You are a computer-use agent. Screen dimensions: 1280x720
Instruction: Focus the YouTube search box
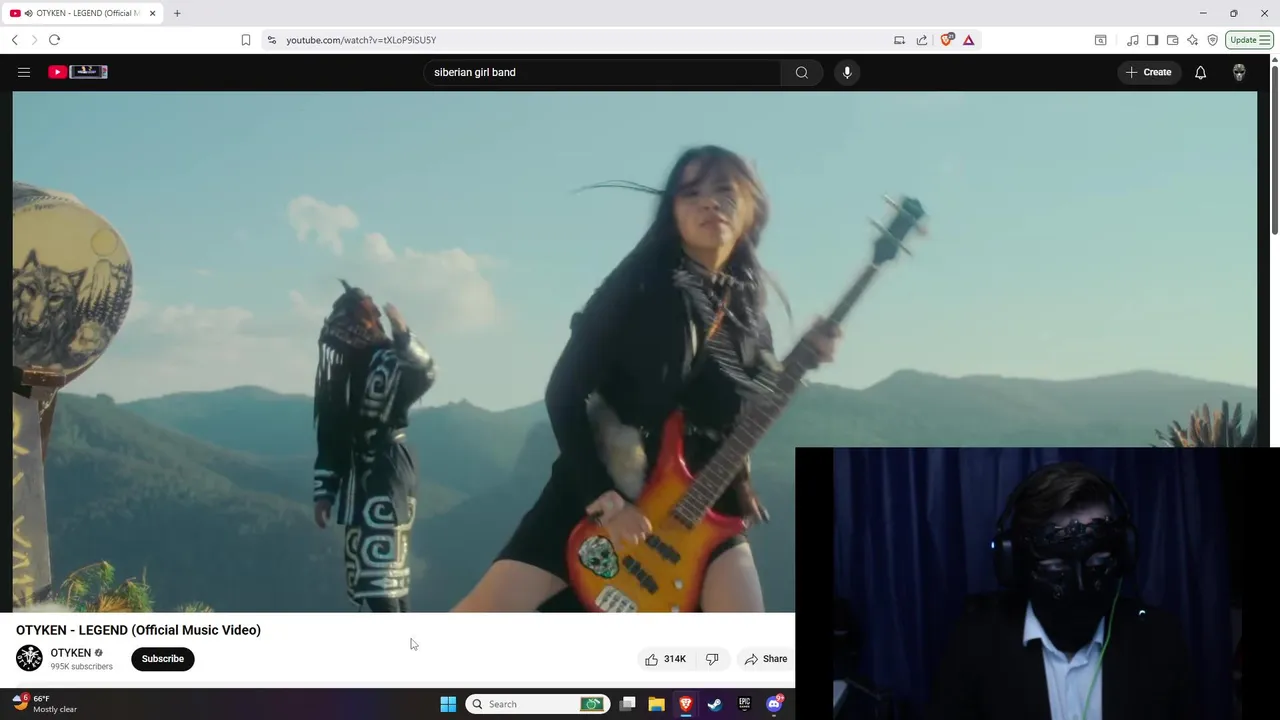click(x=602, y=72)
